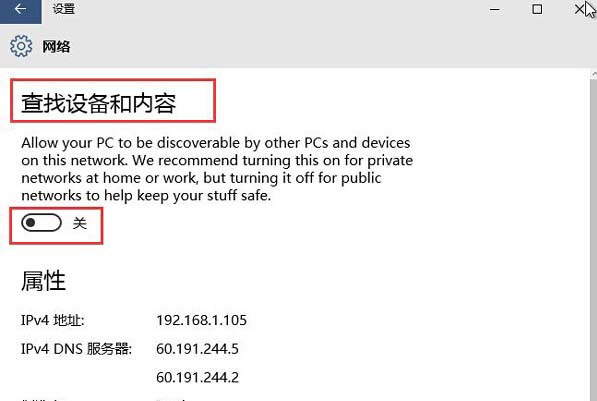This screenshot has width=597, height=401.
Task: Maximize the settings window
Action: (537, 10)
